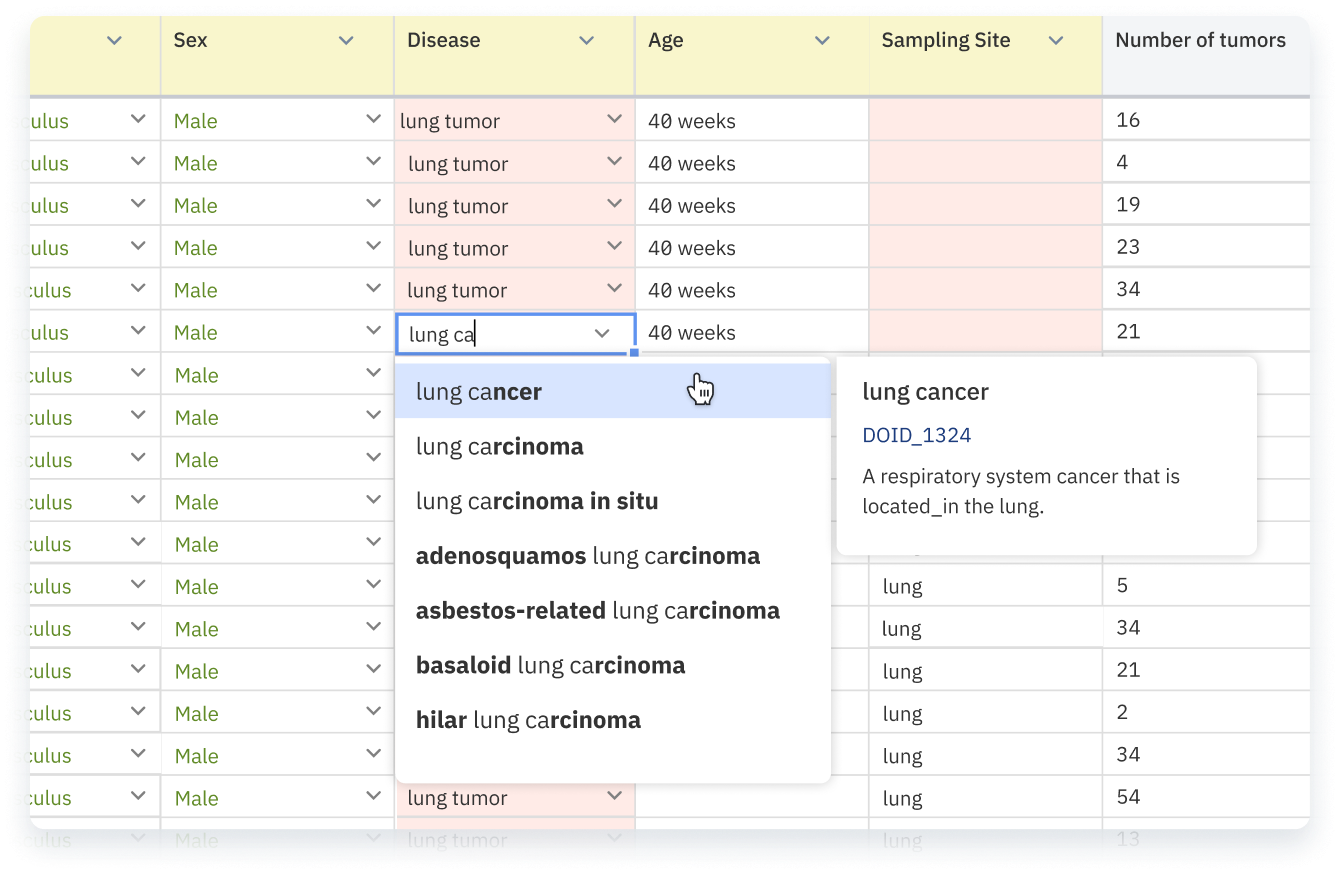Open first row lung tumor dropdown arrow
The image size is (1340, 873).
(x=614, y=120)
